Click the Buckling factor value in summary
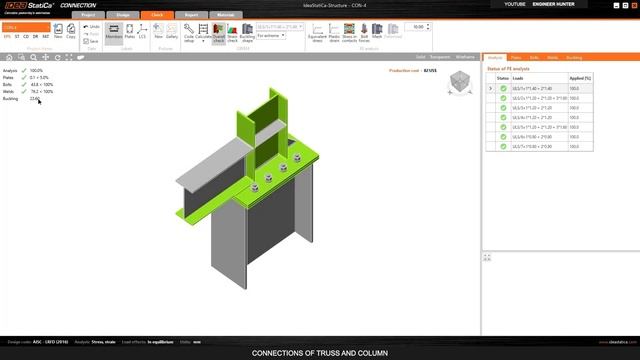Image resolution: width=640 pixels, height=360 pixels. (35, 98)
